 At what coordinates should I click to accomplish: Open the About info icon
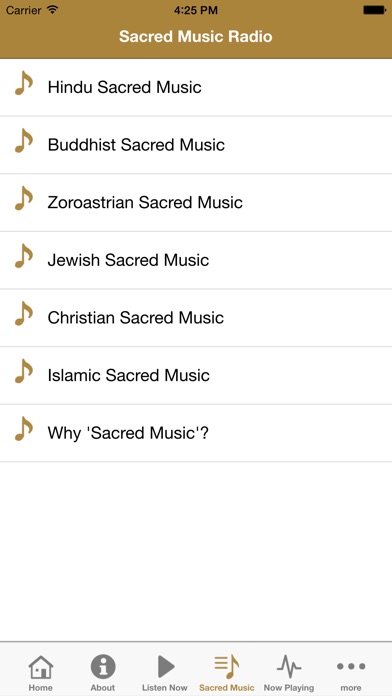103,667
